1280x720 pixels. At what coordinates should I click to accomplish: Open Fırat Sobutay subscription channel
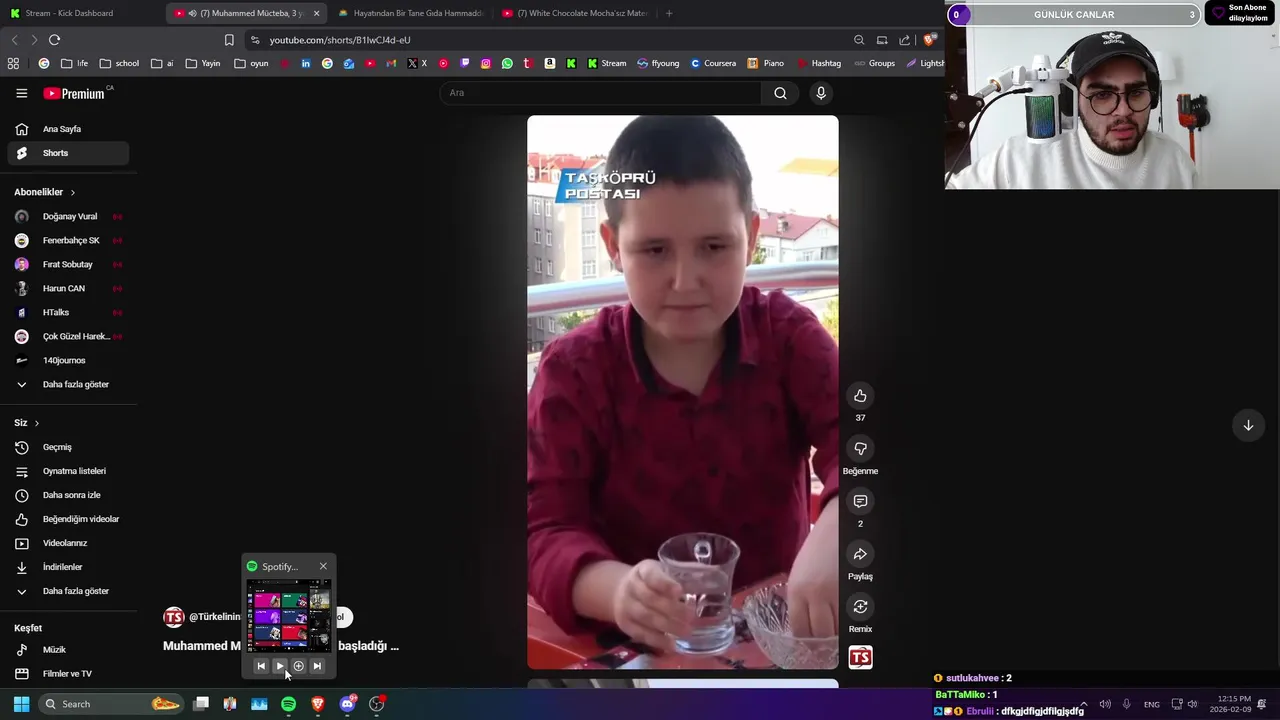coord(68,264)
